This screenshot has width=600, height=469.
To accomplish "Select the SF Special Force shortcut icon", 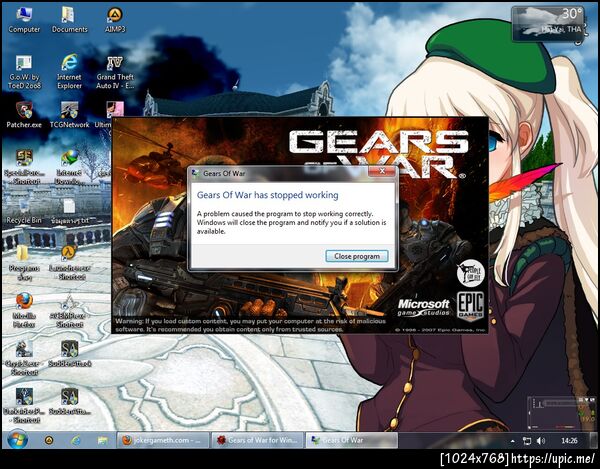I will point(24,167).
